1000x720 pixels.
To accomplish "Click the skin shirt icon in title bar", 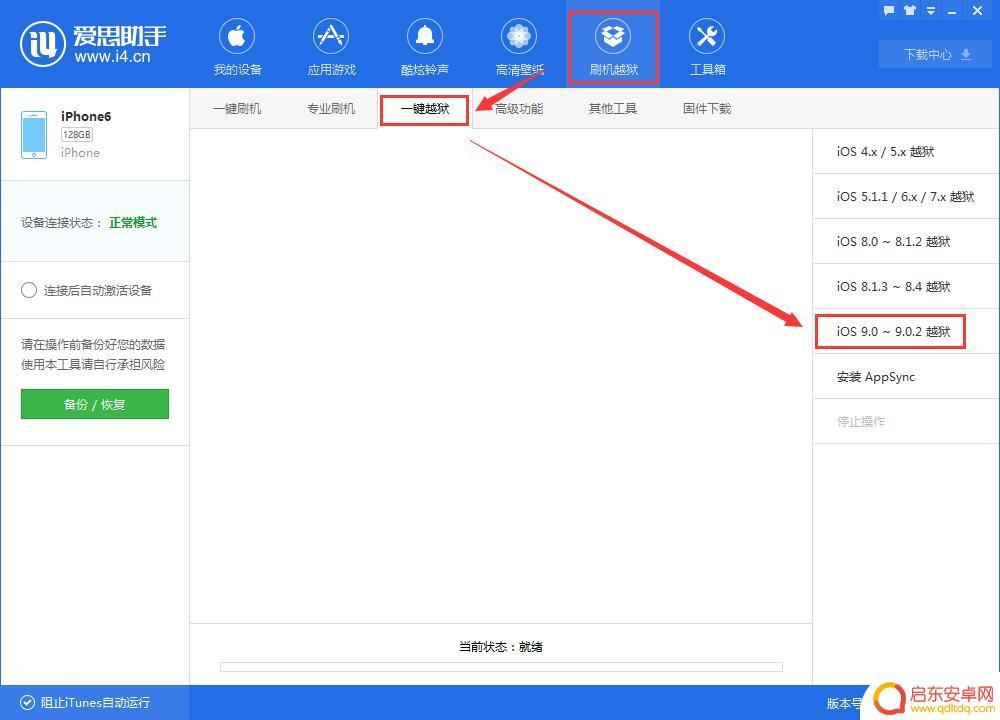I will 909,10.
